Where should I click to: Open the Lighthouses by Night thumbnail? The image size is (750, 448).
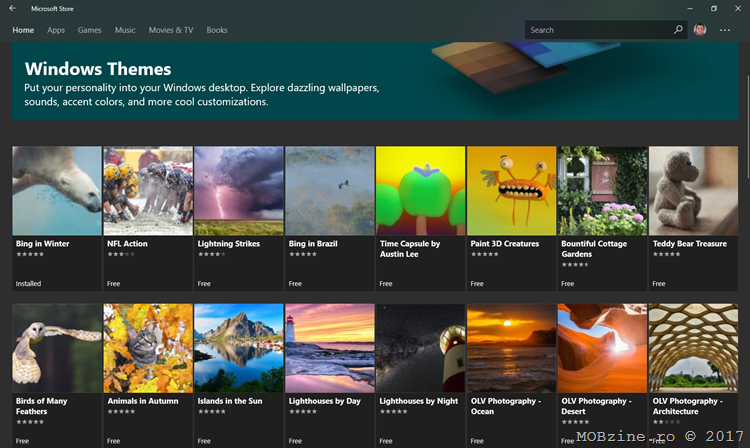pos(420,348)
